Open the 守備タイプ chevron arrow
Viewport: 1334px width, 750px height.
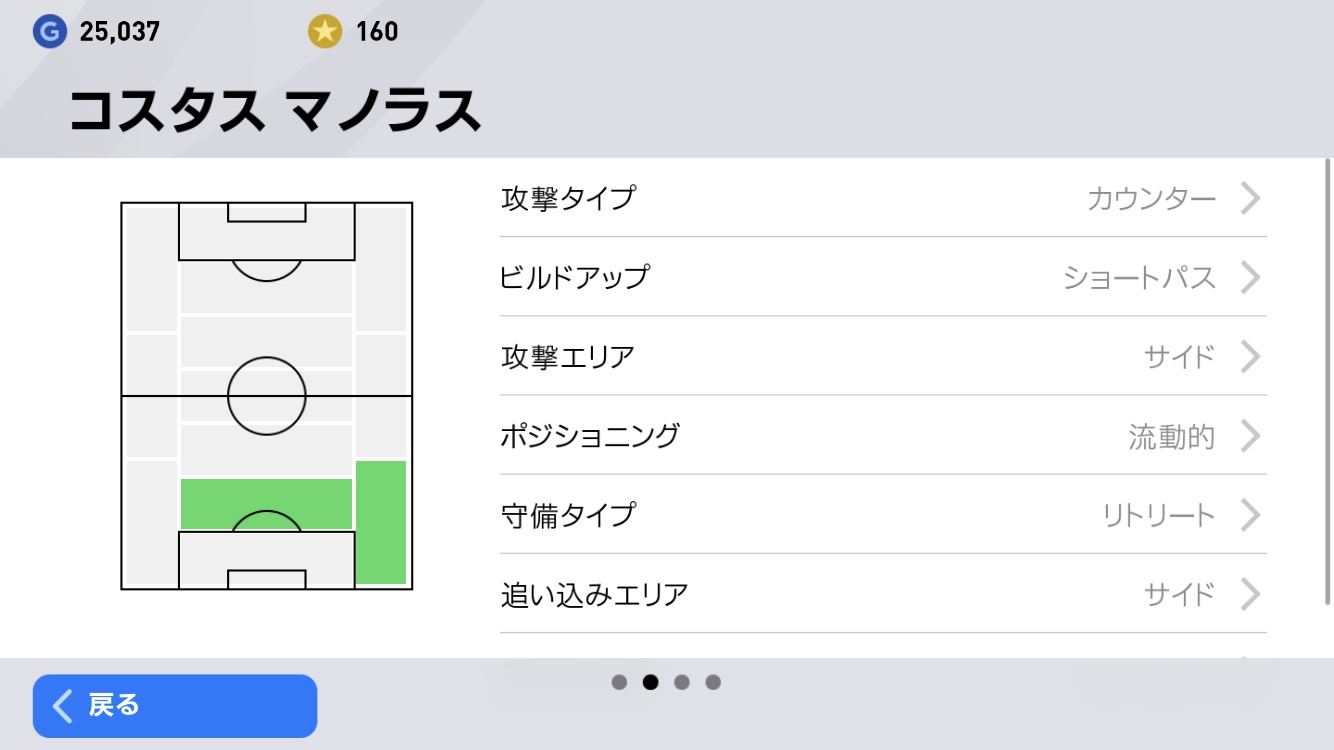click(1250, 515)
